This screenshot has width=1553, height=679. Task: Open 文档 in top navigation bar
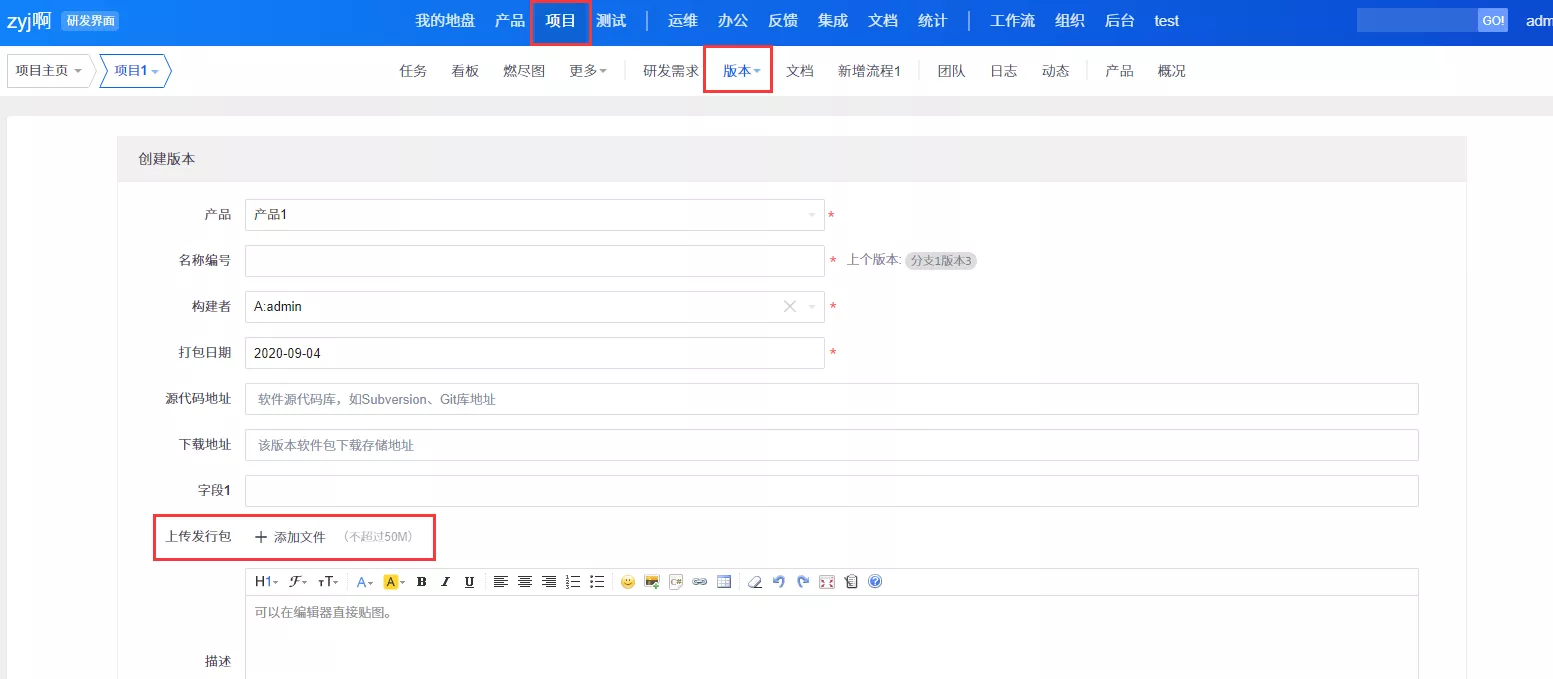point(883,21)
